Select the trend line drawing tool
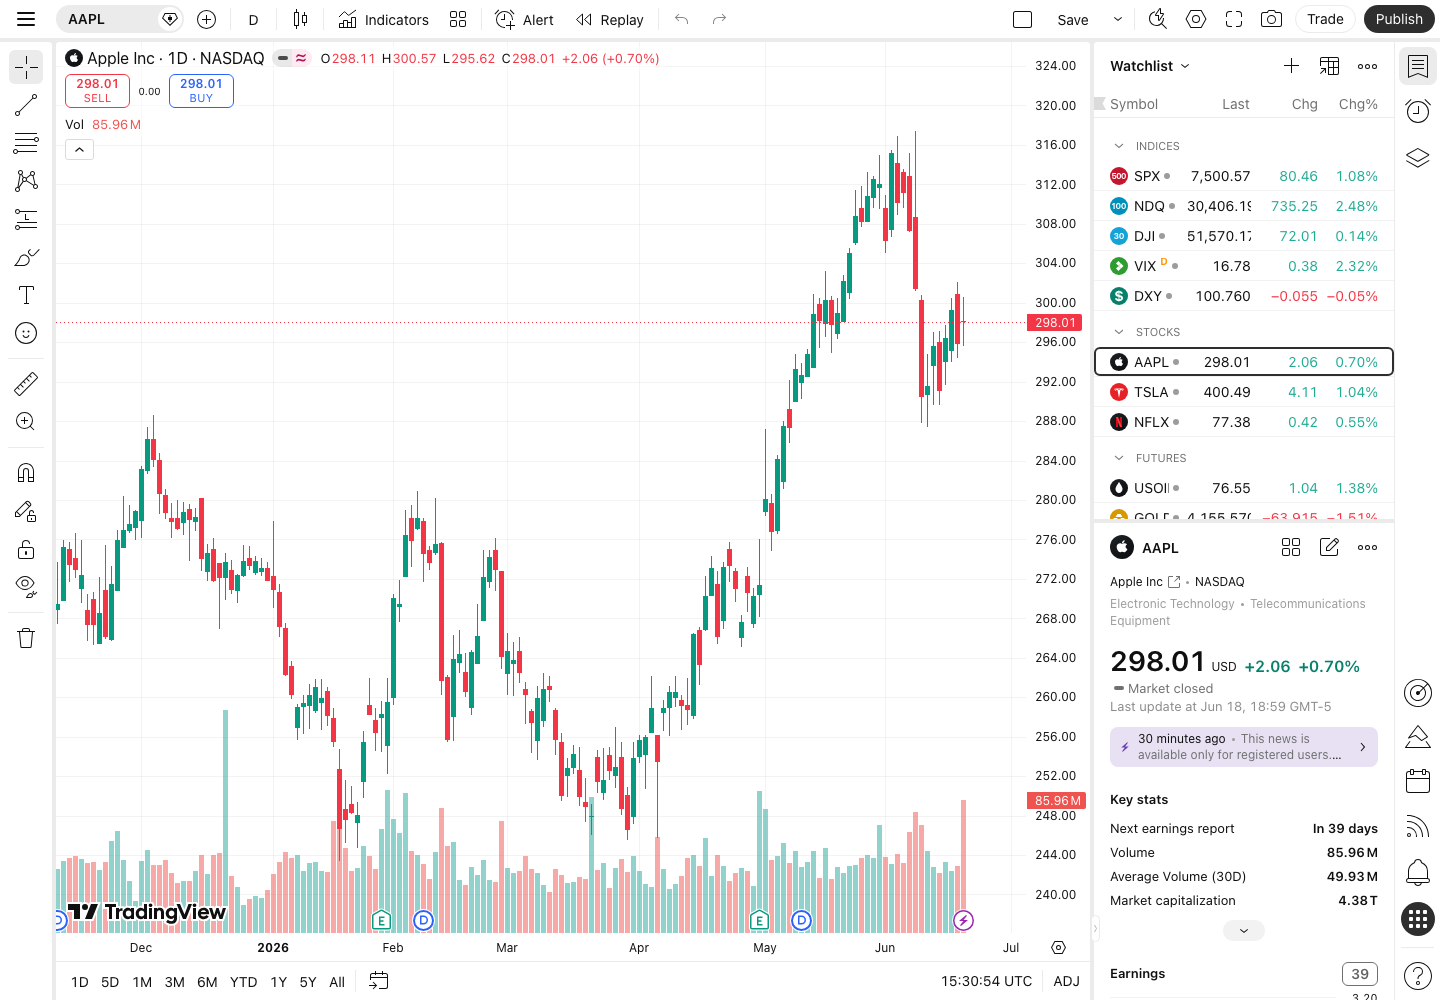Viewport: 1440px width, 1000px height. tap(26, 105)
